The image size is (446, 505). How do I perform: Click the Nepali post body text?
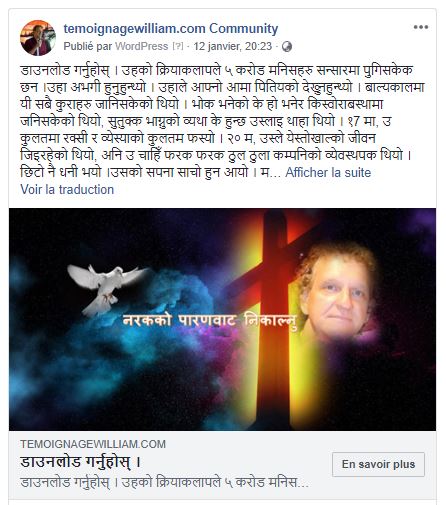[x=222, y=121]
